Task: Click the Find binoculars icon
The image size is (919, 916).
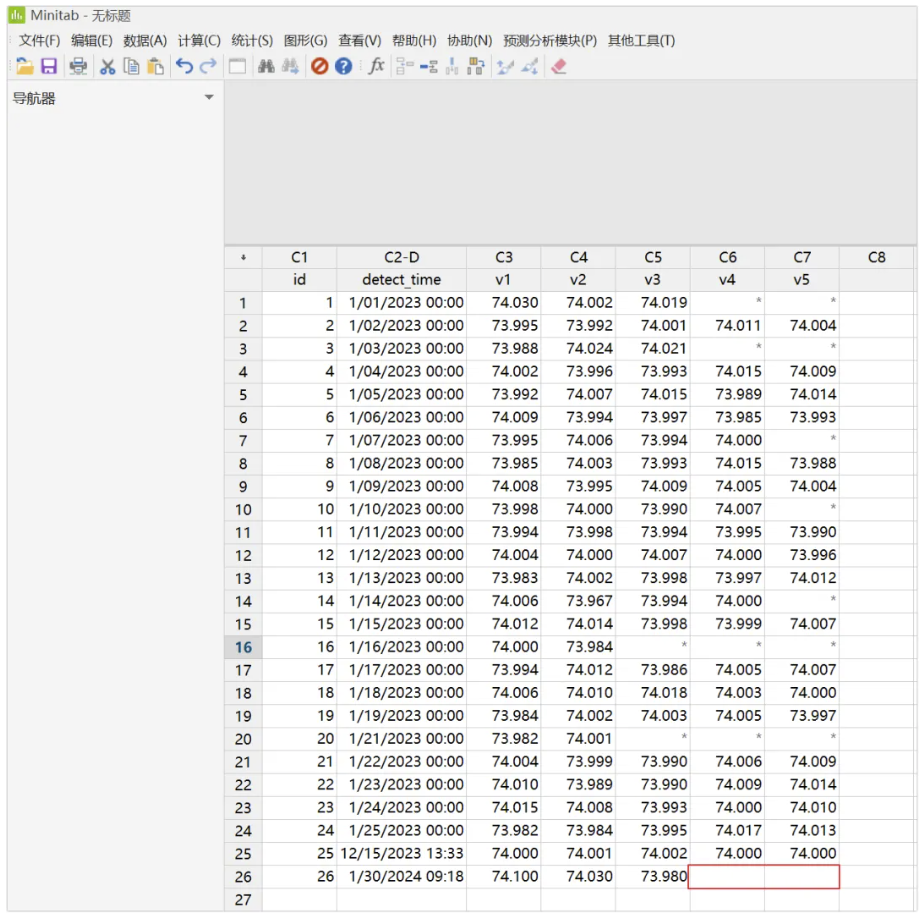Action: coord(266,66)
